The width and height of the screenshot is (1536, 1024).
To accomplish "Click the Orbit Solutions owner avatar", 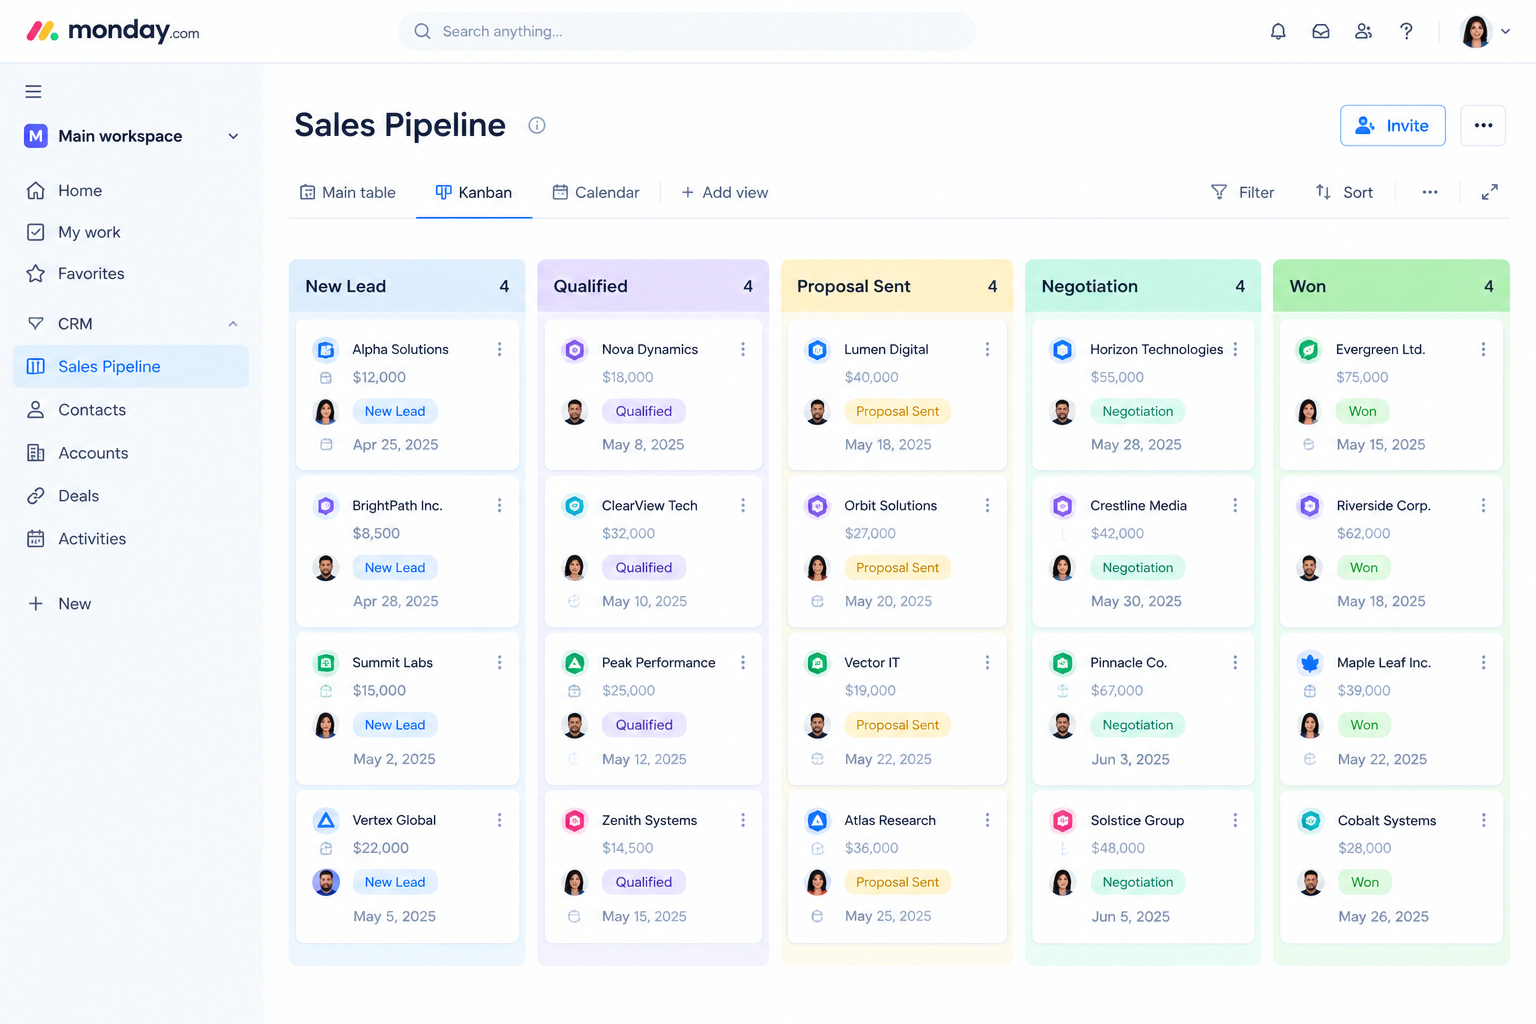I will tap(818, 568).
